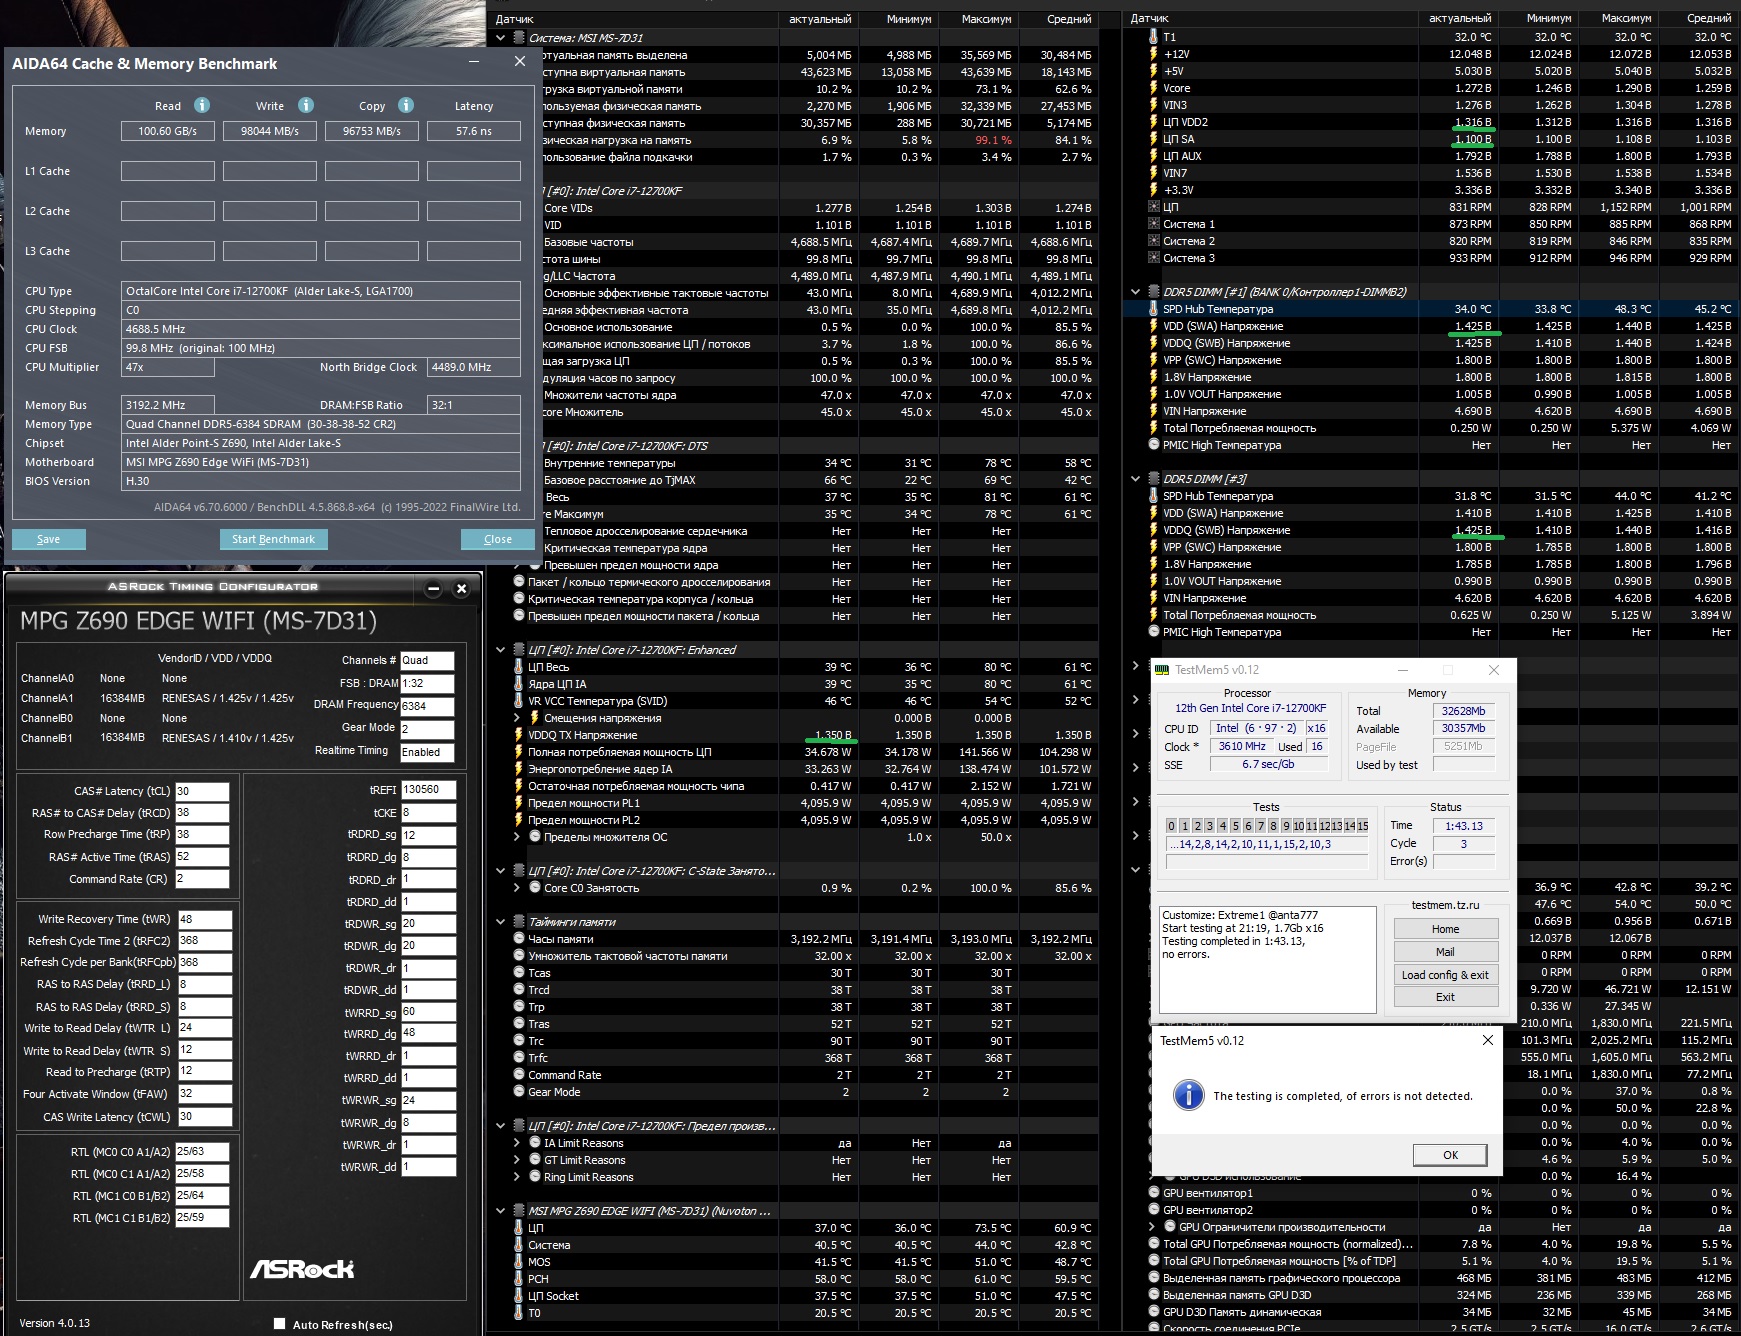
Task: Collapse the Intel Core i7-12700KF: Enhanced group
Action: (x=500, y=650)
